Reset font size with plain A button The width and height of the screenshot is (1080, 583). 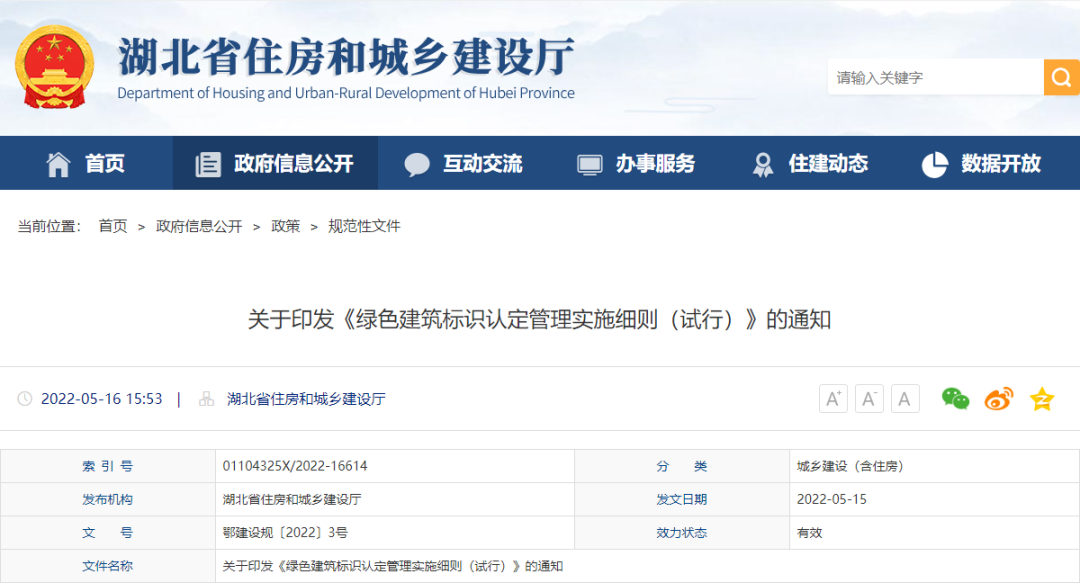tap(905, 399)
